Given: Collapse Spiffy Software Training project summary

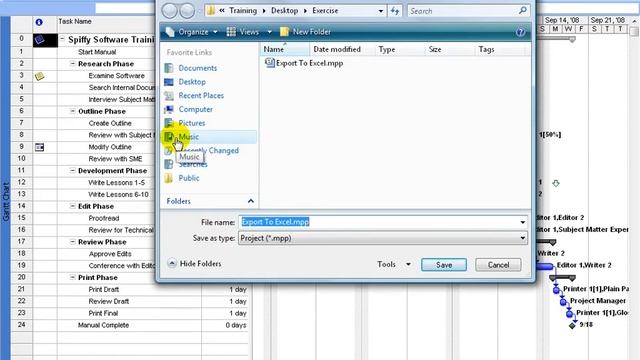Looking at the screenshot, I should click(x=62, y=39).
